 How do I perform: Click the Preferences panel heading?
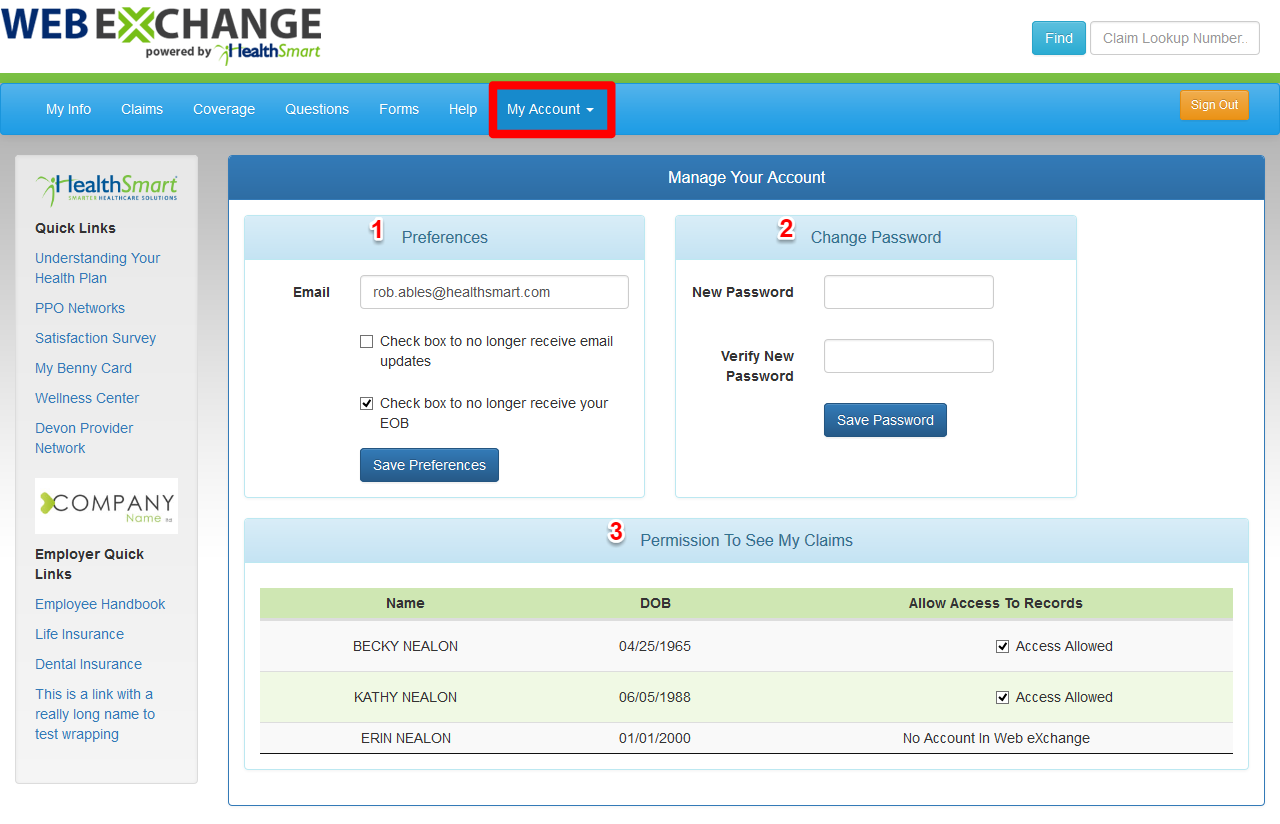click(445, 237)
